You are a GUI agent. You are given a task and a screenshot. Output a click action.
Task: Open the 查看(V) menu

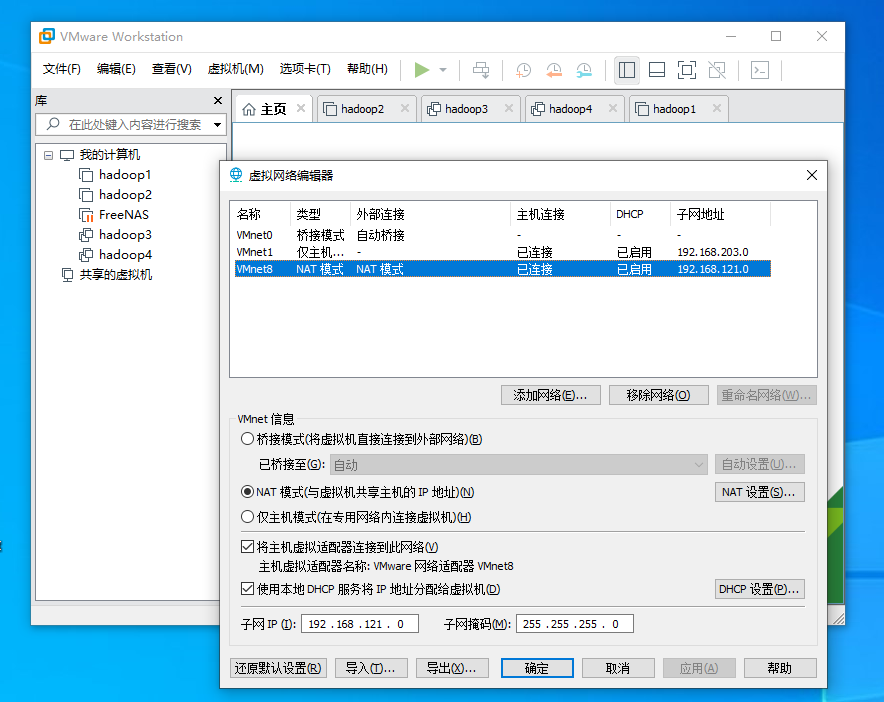pyautogui.click(x=171, y=69)
